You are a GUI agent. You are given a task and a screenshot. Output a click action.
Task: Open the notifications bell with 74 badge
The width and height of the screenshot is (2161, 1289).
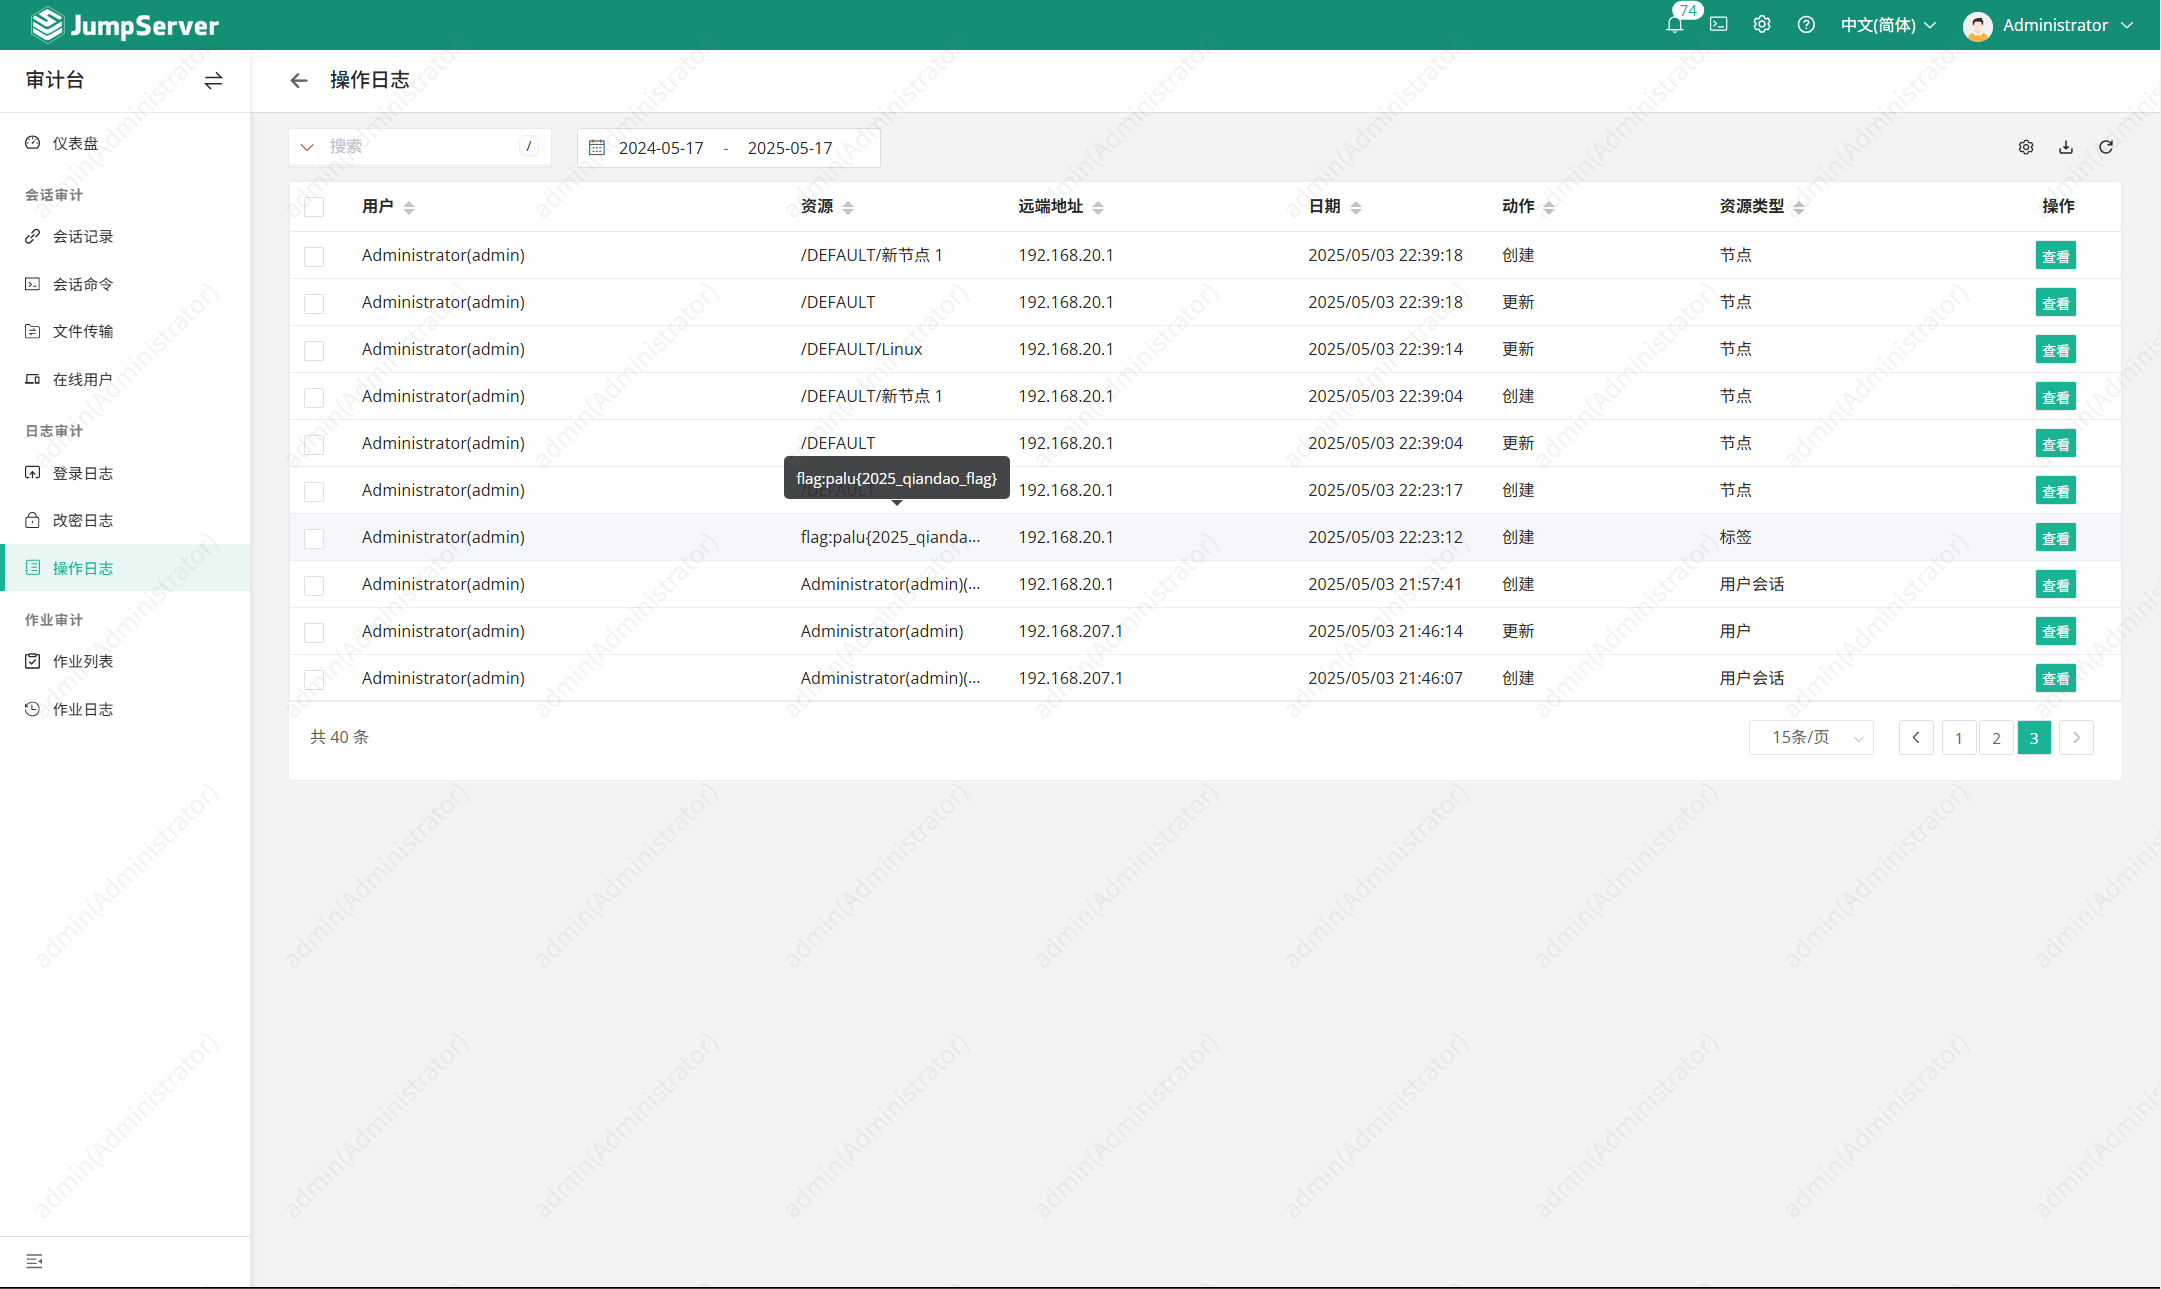1675,25
